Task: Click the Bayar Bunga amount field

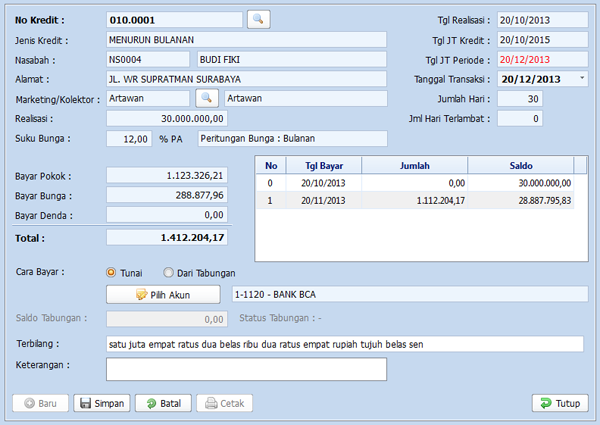Action: [166, 195]
